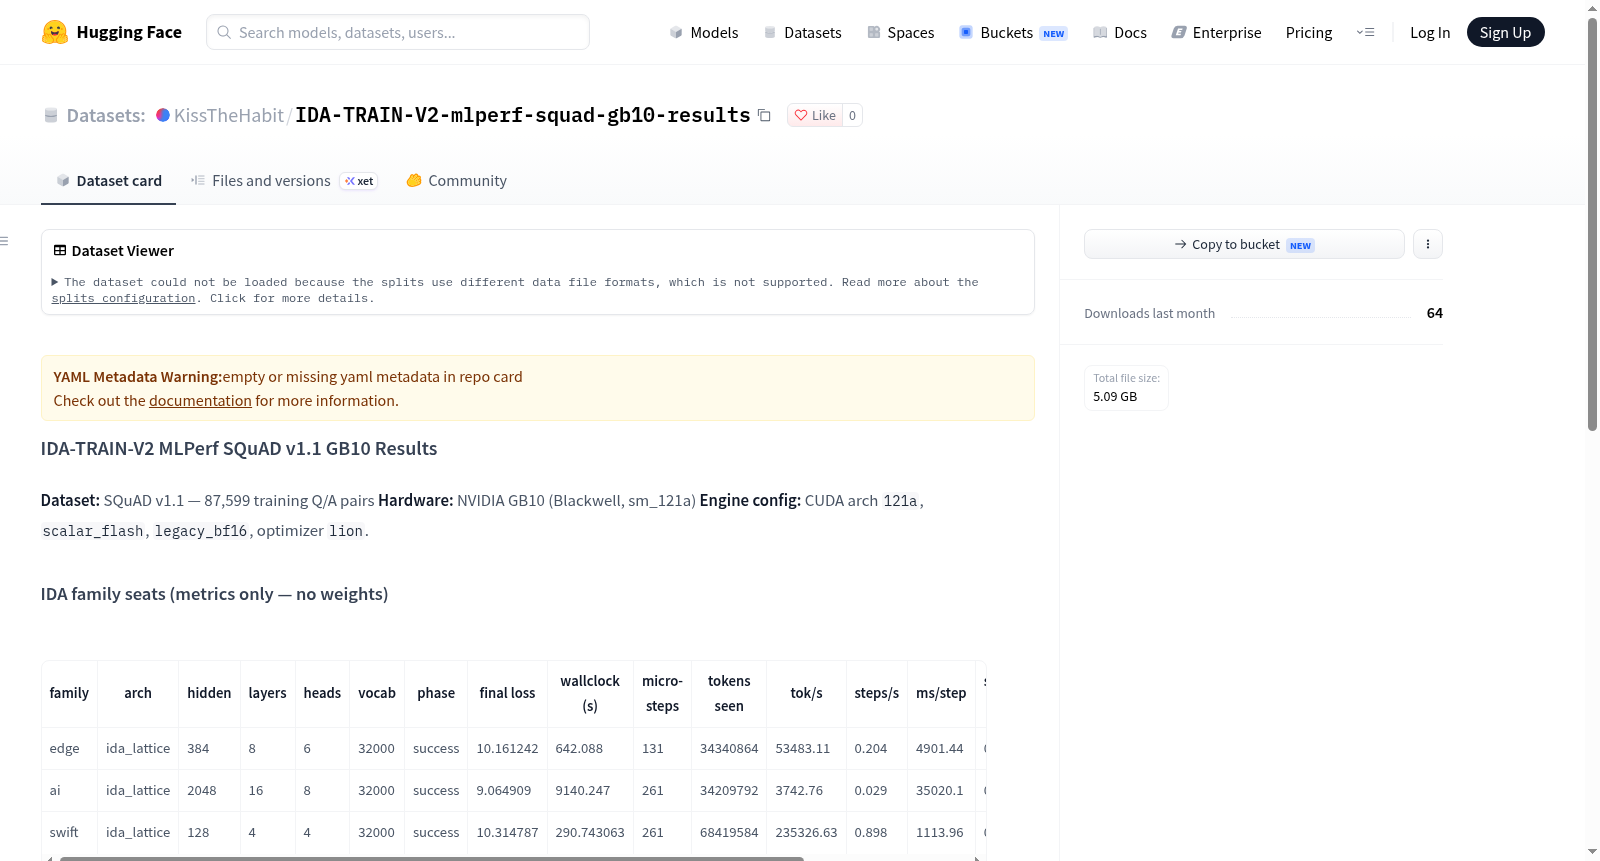Click the Models cube icon

(x=676, y=32)
